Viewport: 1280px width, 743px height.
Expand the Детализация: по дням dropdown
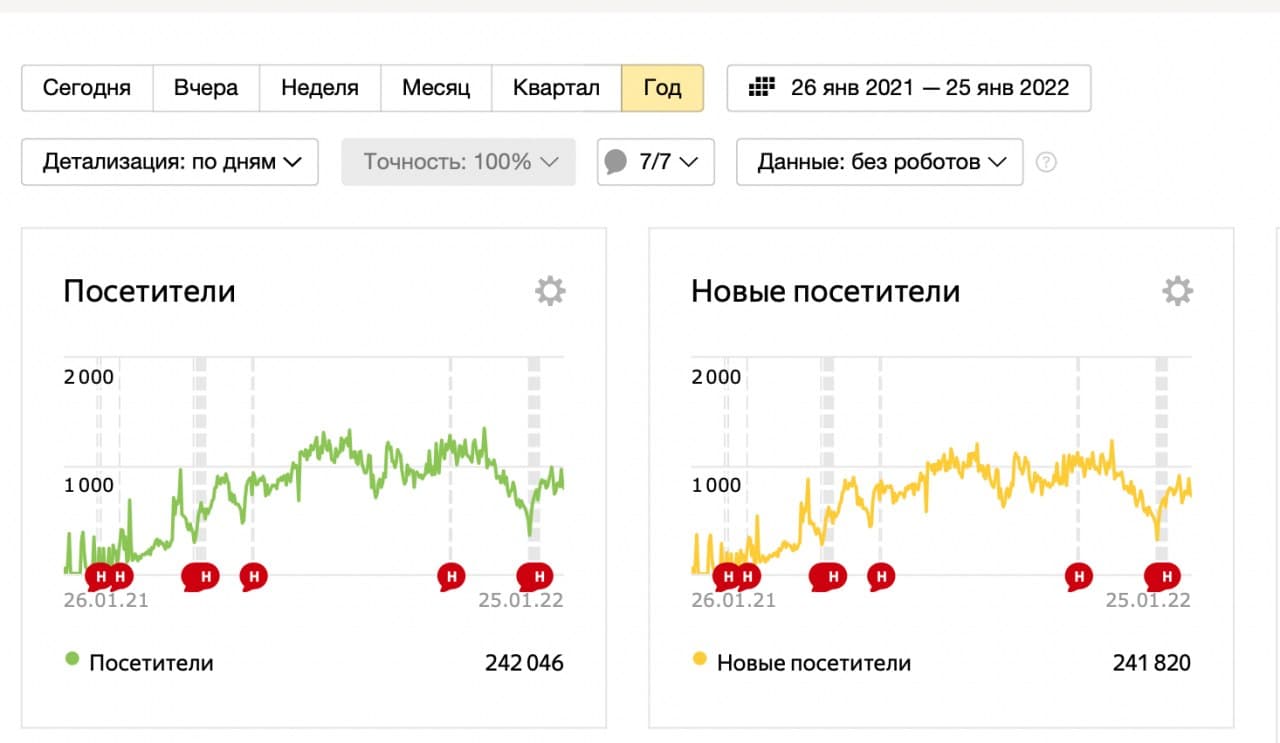(170, 162)
